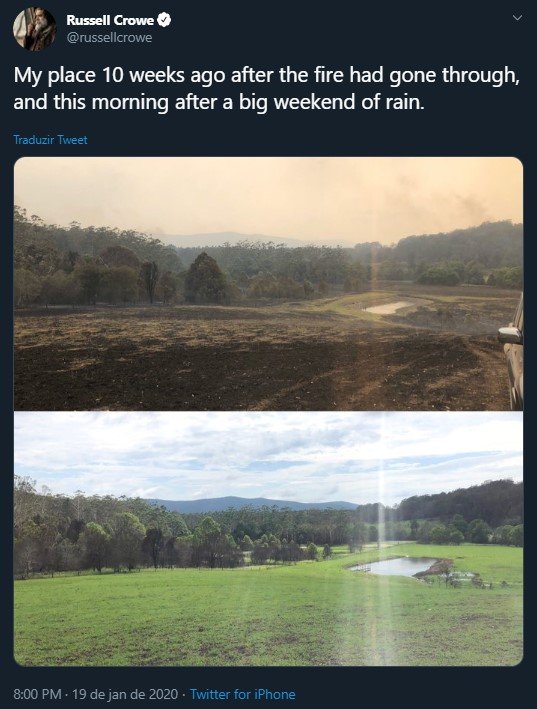Click the vehicle side mirror in the burnt photo
Viewport: 537px width, 709px height.
click(x=511, y=335)
